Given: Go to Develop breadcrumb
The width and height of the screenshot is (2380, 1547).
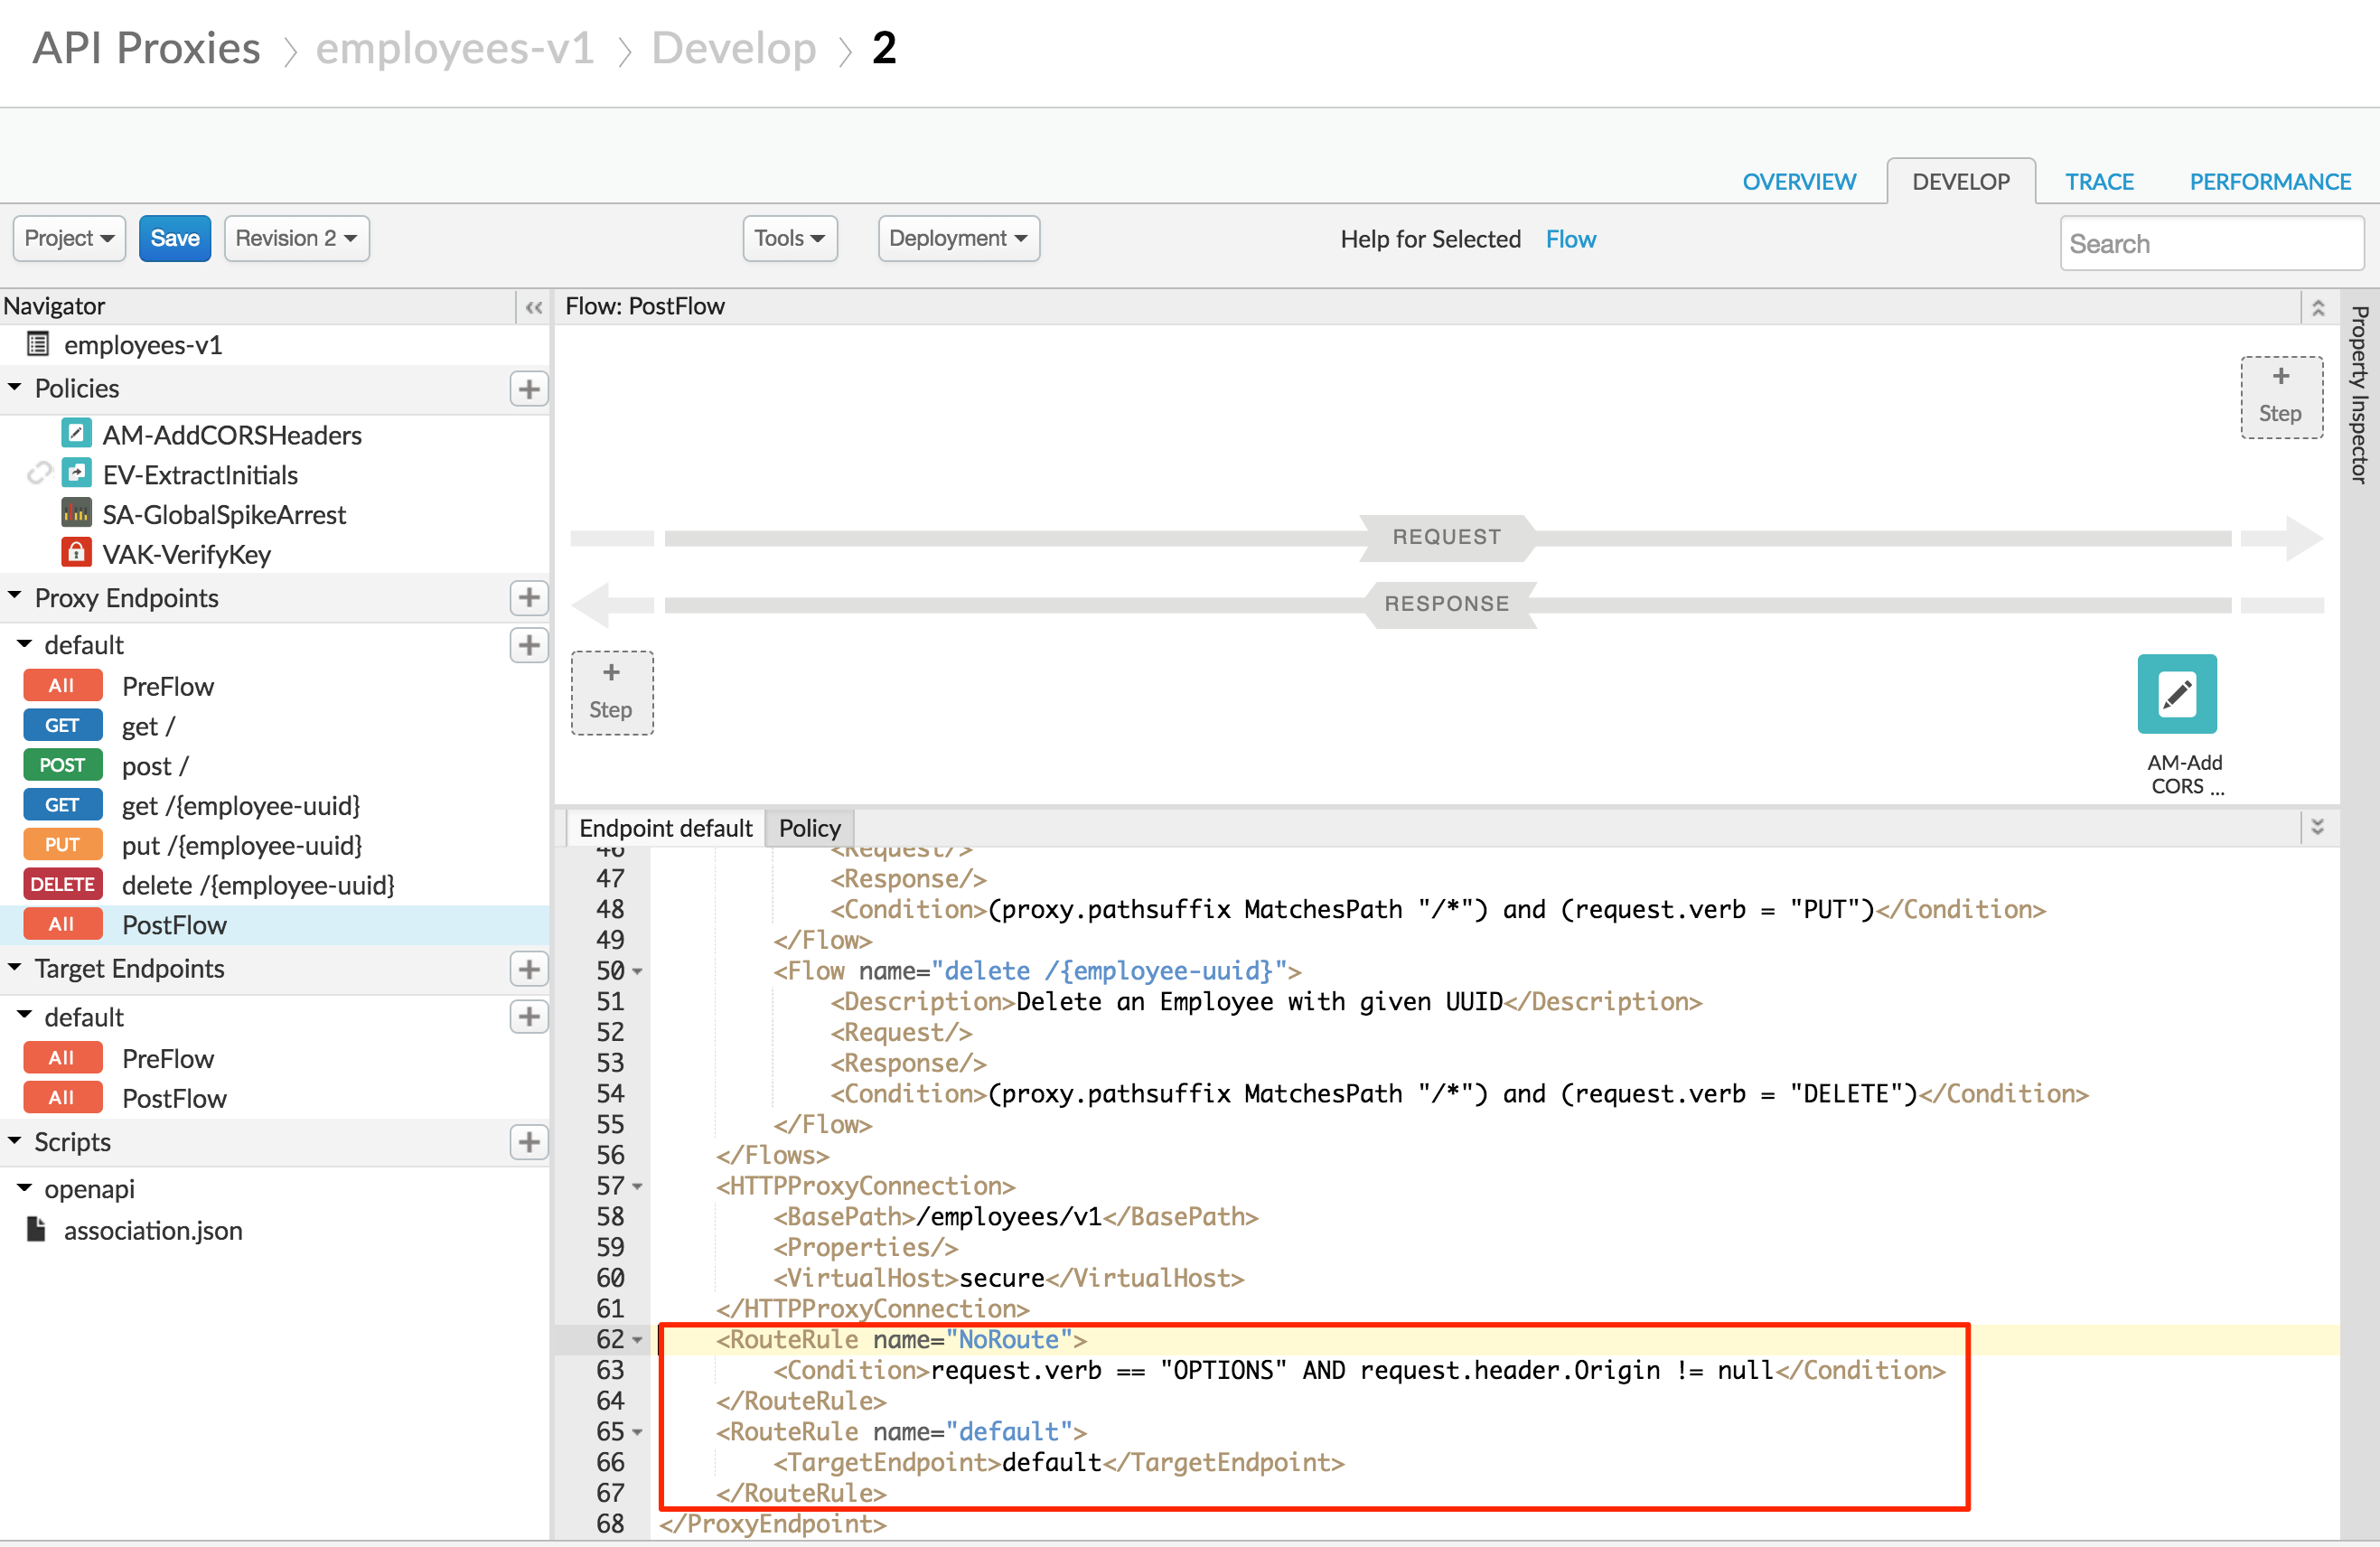Looking at the screenshot, I should coord(734,48).
